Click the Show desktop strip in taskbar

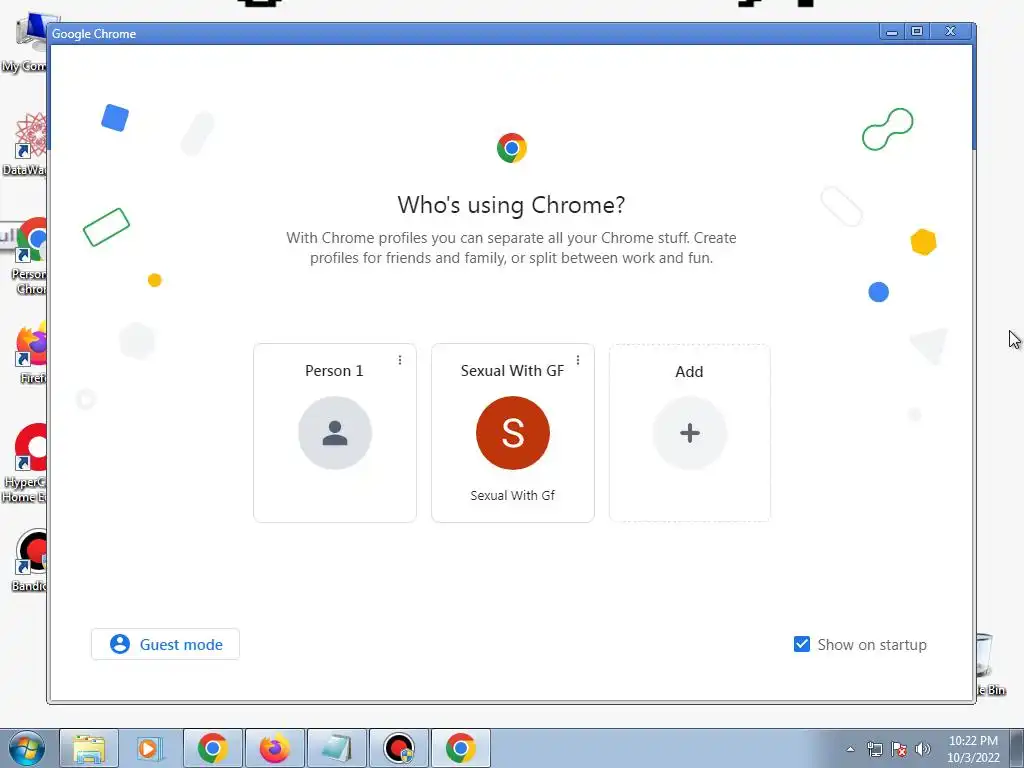(1017, 748)
